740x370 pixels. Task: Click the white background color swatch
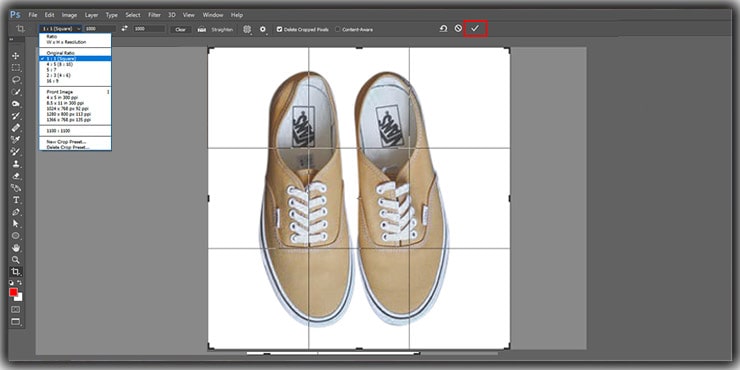coord(19,298)
